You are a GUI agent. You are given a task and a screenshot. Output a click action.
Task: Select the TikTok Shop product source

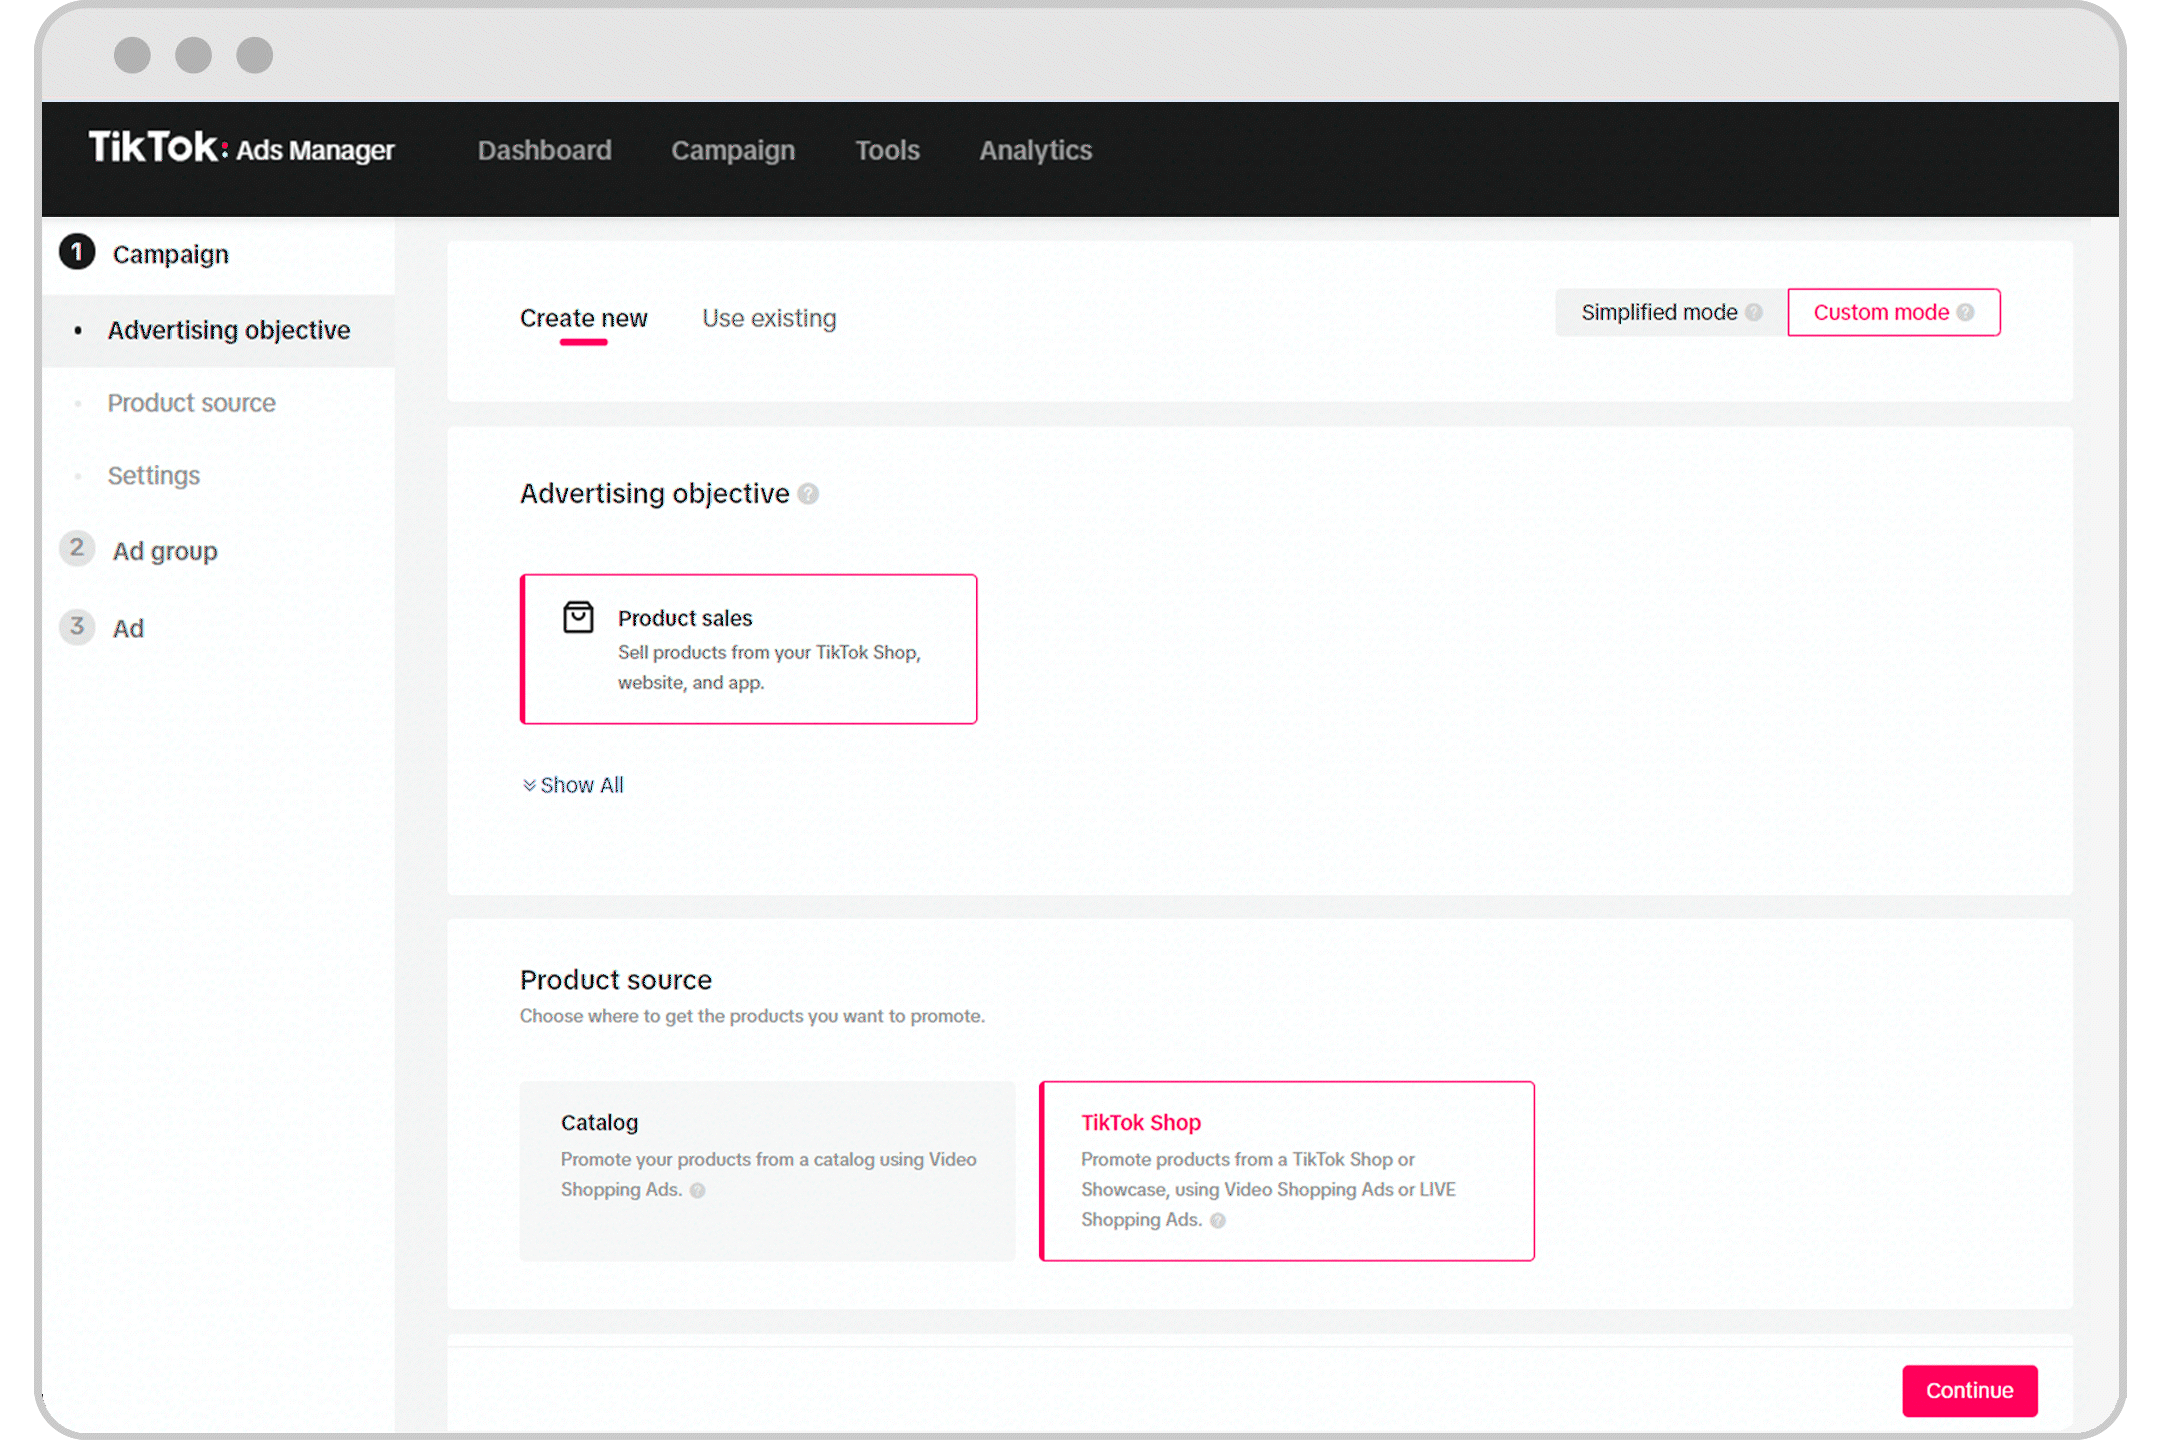click(x=1287, y=1170)
